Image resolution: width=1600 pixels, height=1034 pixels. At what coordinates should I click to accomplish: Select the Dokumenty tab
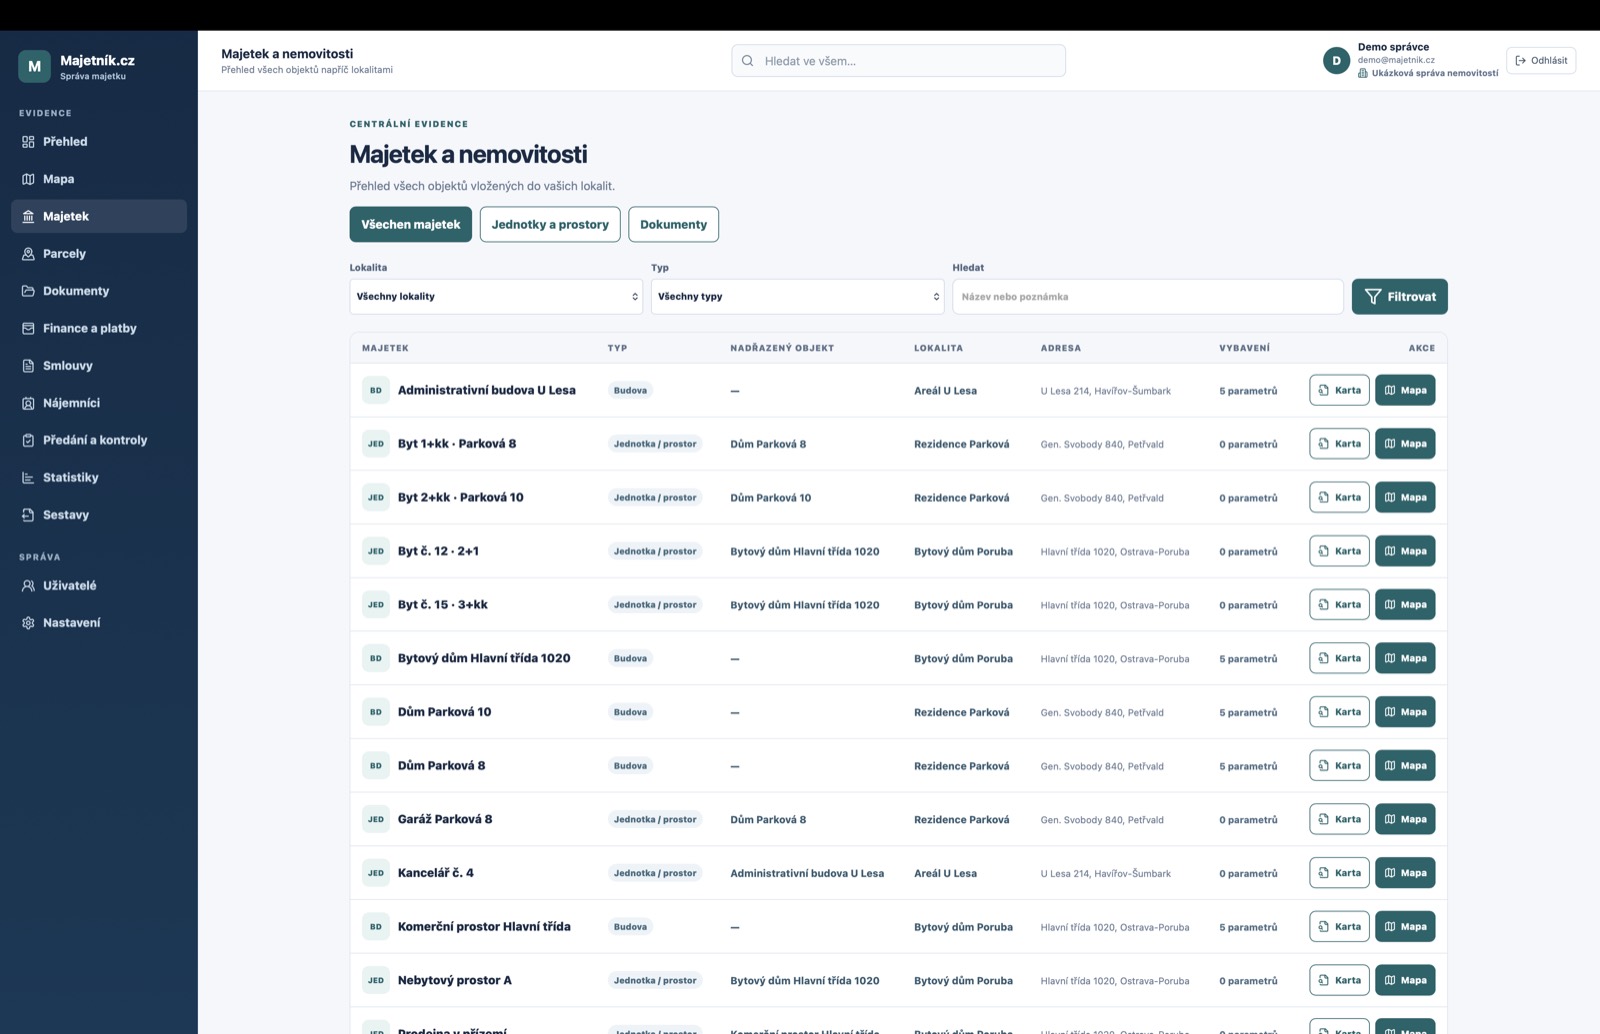click(673, 224)
